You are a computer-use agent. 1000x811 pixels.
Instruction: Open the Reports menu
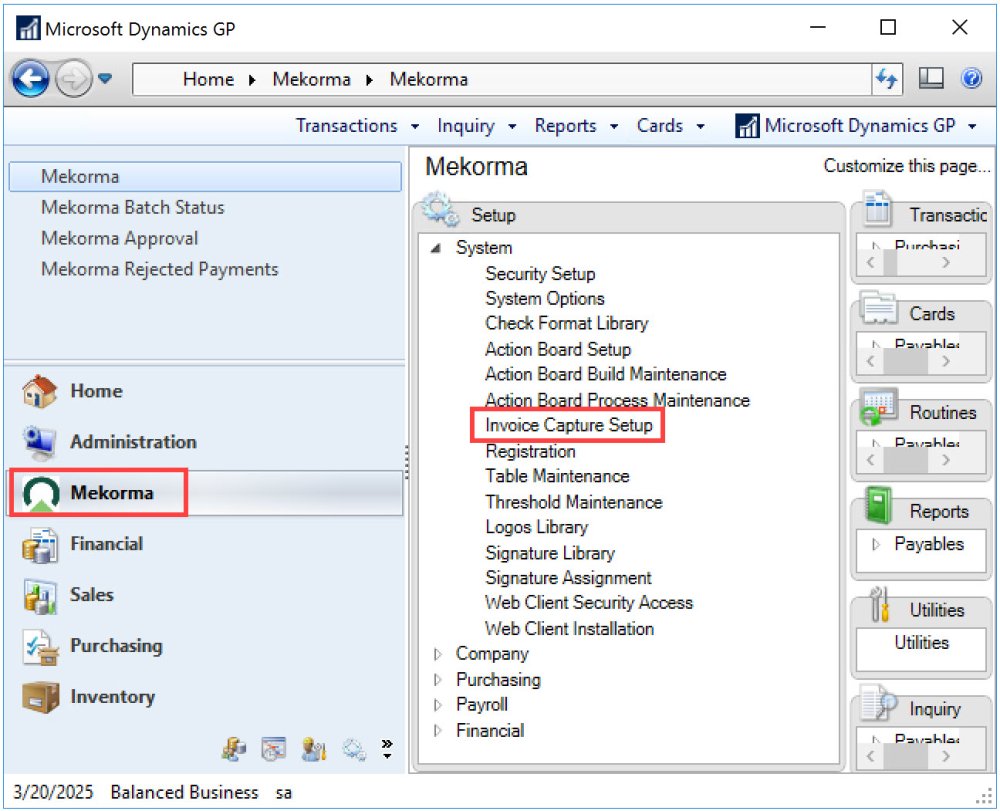[576, 126]
